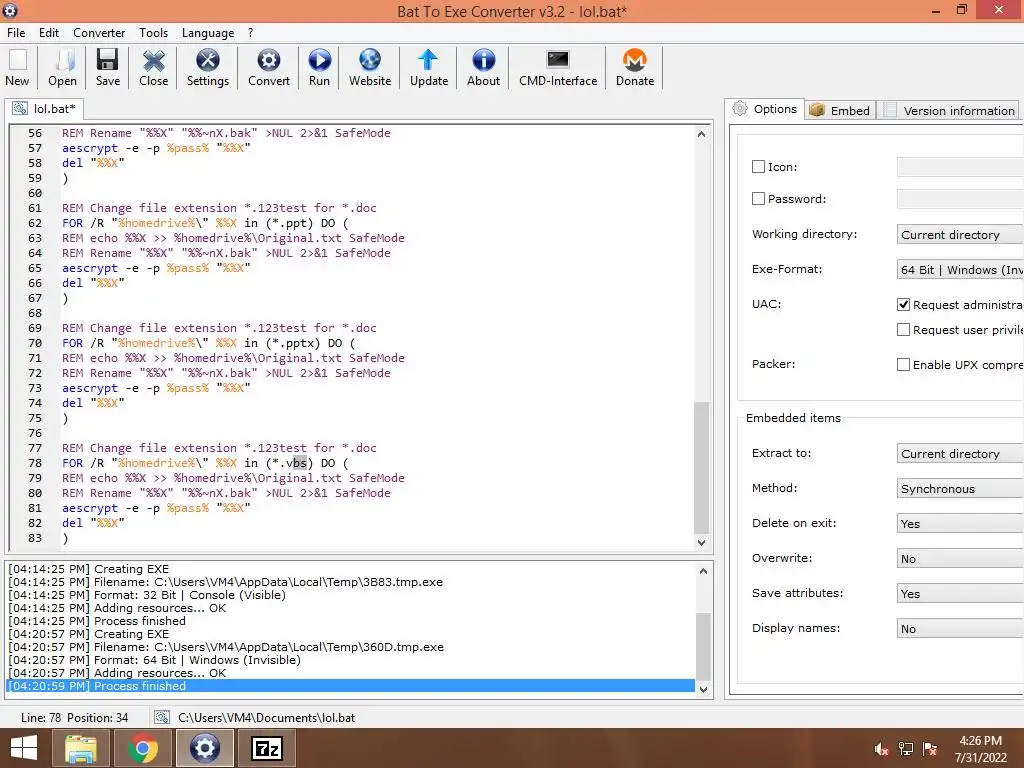Click code line 78 with *.vbs
1024x768 pixels.
tap(205, 462)
